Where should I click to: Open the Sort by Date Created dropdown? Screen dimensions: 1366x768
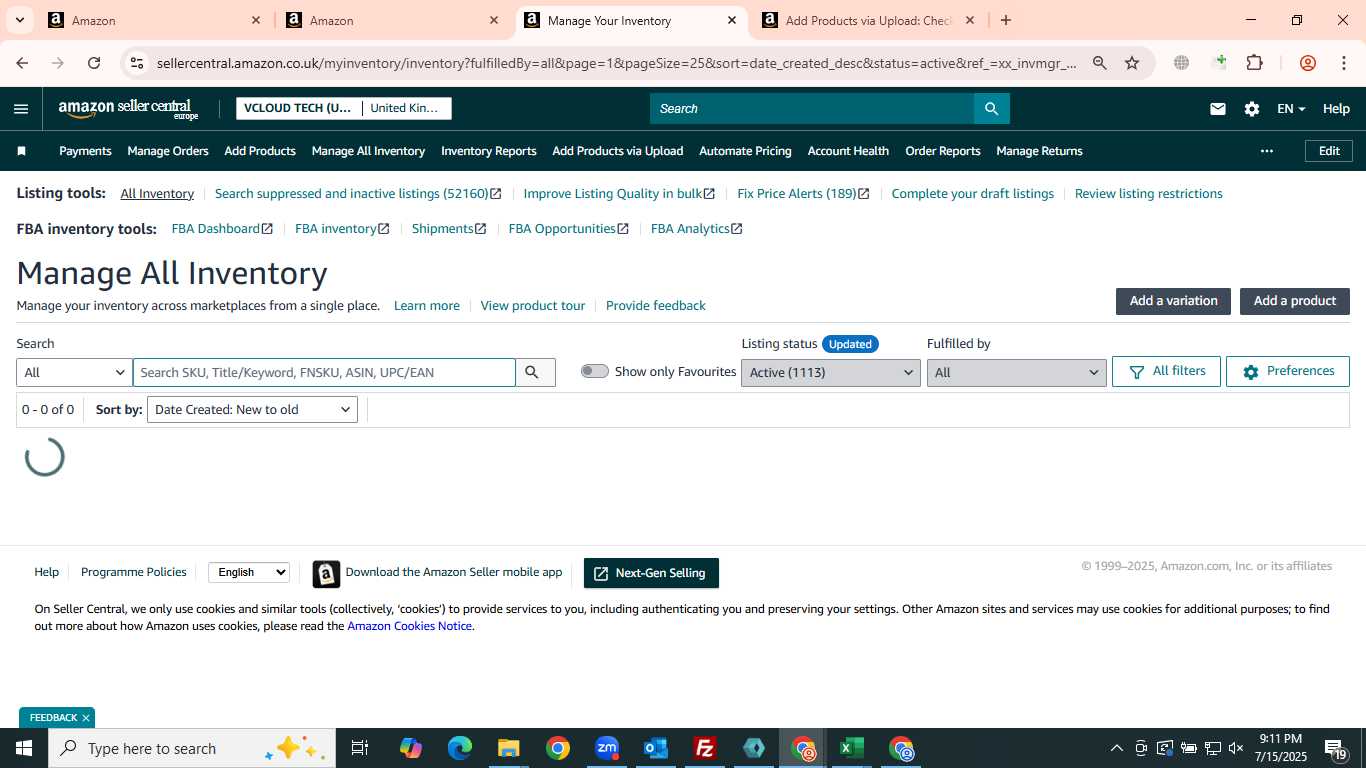[x=252, y=409]
